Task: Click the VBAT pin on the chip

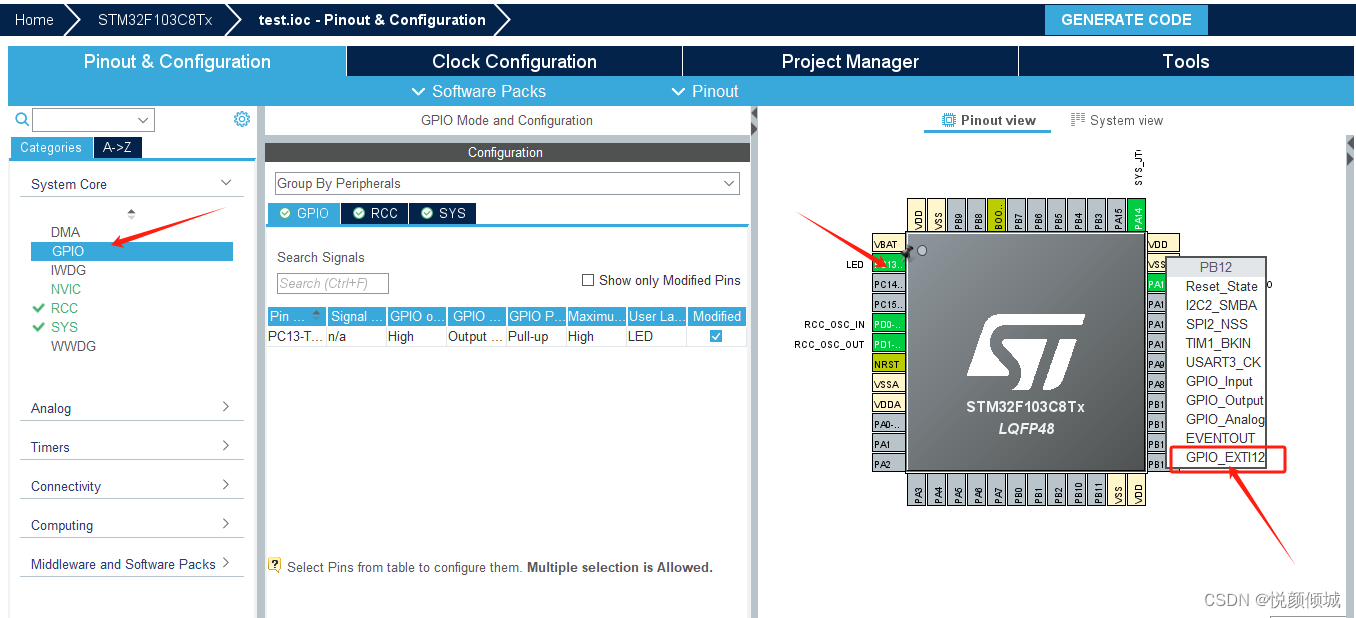Action: (888, 244)
